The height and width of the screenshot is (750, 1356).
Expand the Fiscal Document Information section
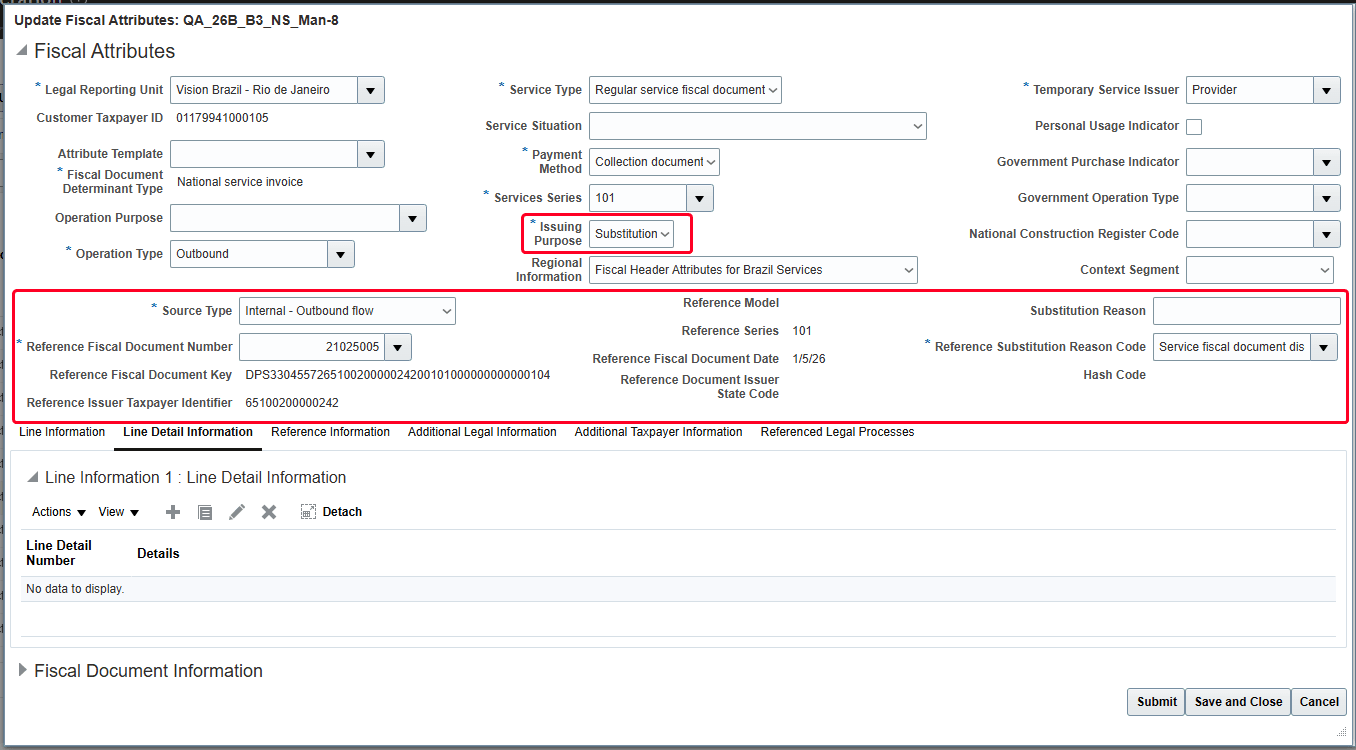tap(22, 670)
